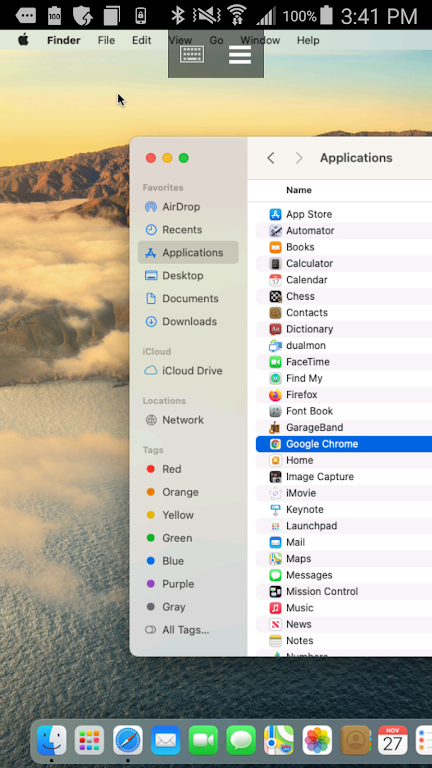Screen dimensions: 432x768
Task: Show the remote keyboard overlay icon
Action: (x=192, y=54)
